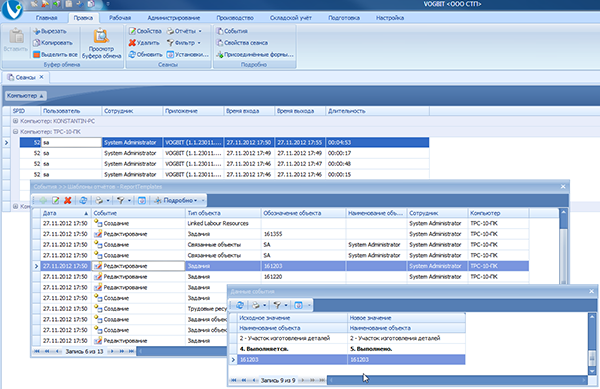600x389 pixels.
Task: Click the Событие column header
Action: click(x=138, y=213)
